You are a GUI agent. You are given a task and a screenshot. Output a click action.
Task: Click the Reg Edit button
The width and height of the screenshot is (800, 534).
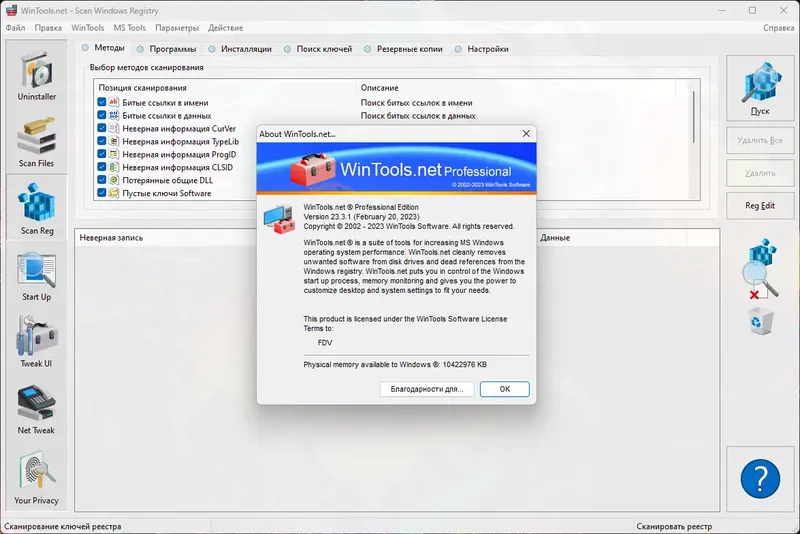[760, 206]
